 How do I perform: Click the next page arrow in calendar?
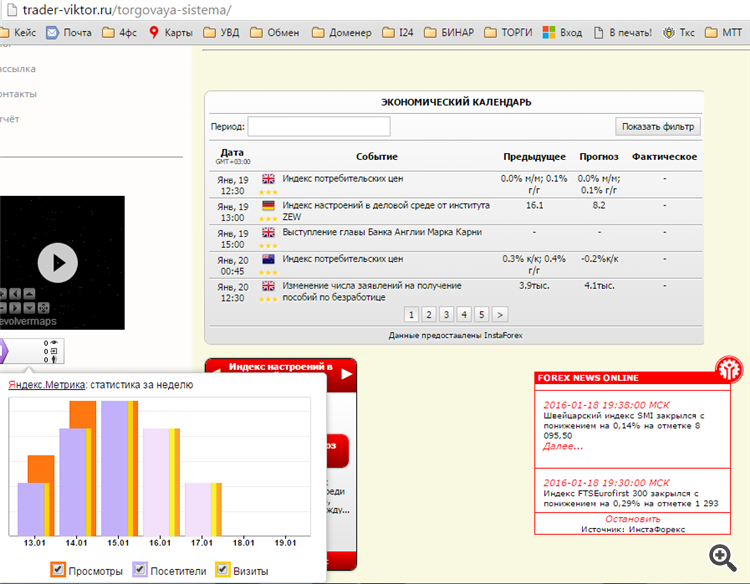(x=500, y=315)
